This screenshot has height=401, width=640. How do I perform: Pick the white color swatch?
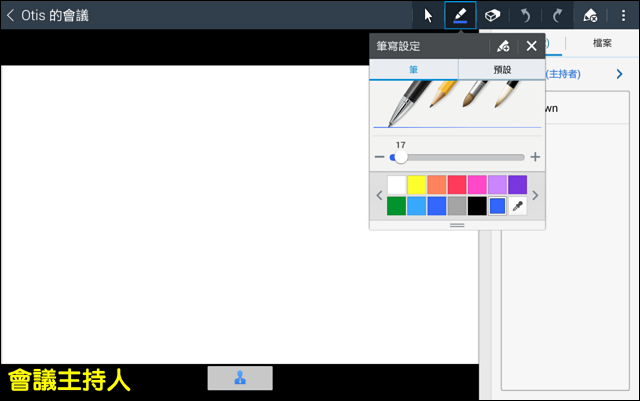[x=396, y=185]
